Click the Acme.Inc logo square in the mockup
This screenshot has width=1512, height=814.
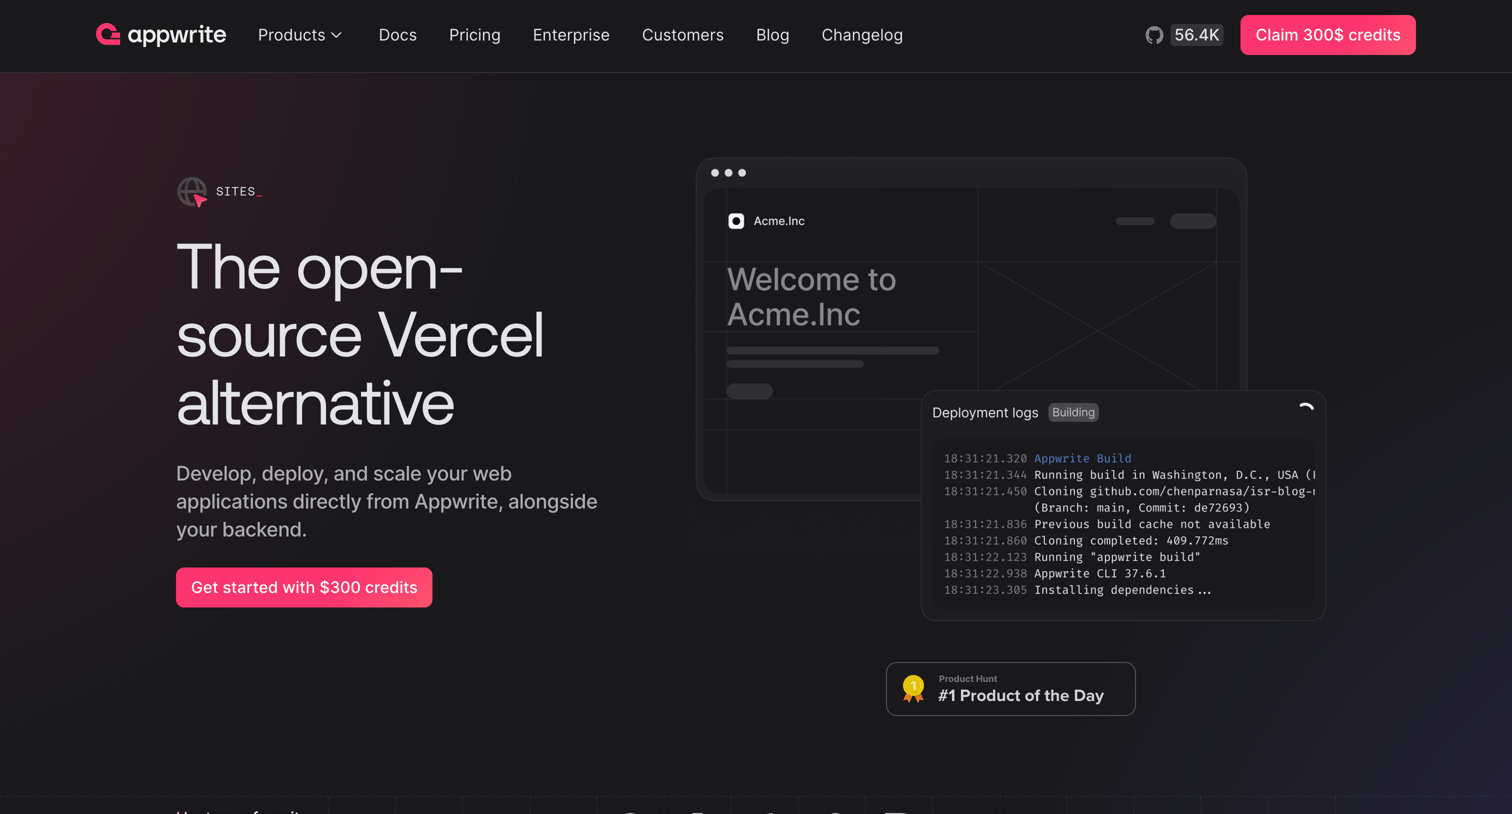(x=736, y=221)
